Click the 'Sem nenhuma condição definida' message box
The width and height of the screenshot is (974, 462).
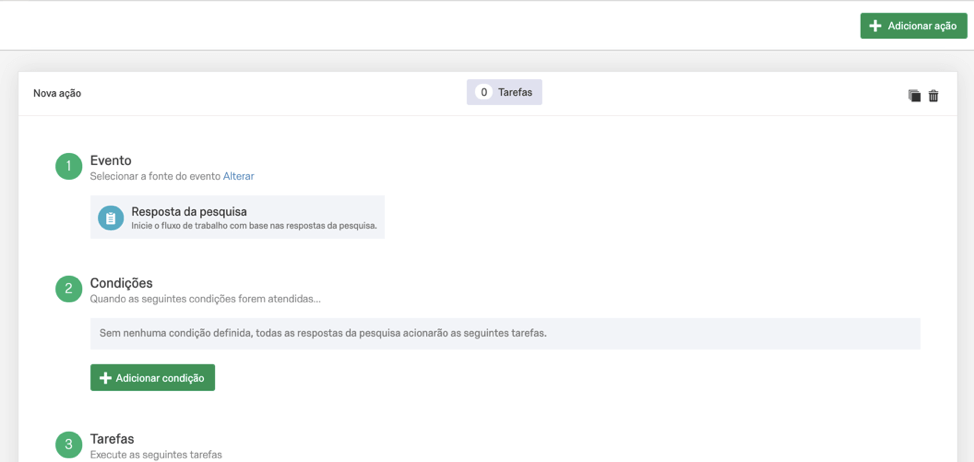505,333
